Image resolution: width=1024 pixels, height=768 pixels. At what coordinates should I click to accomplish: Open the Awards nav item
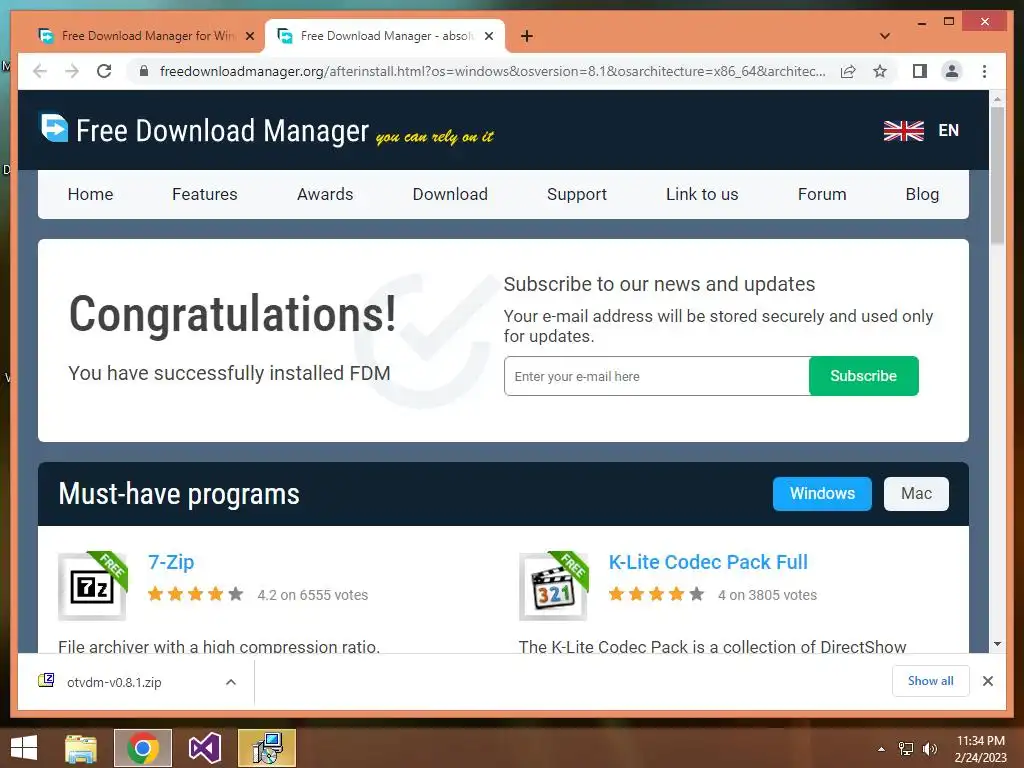click(x=325, y=194)
